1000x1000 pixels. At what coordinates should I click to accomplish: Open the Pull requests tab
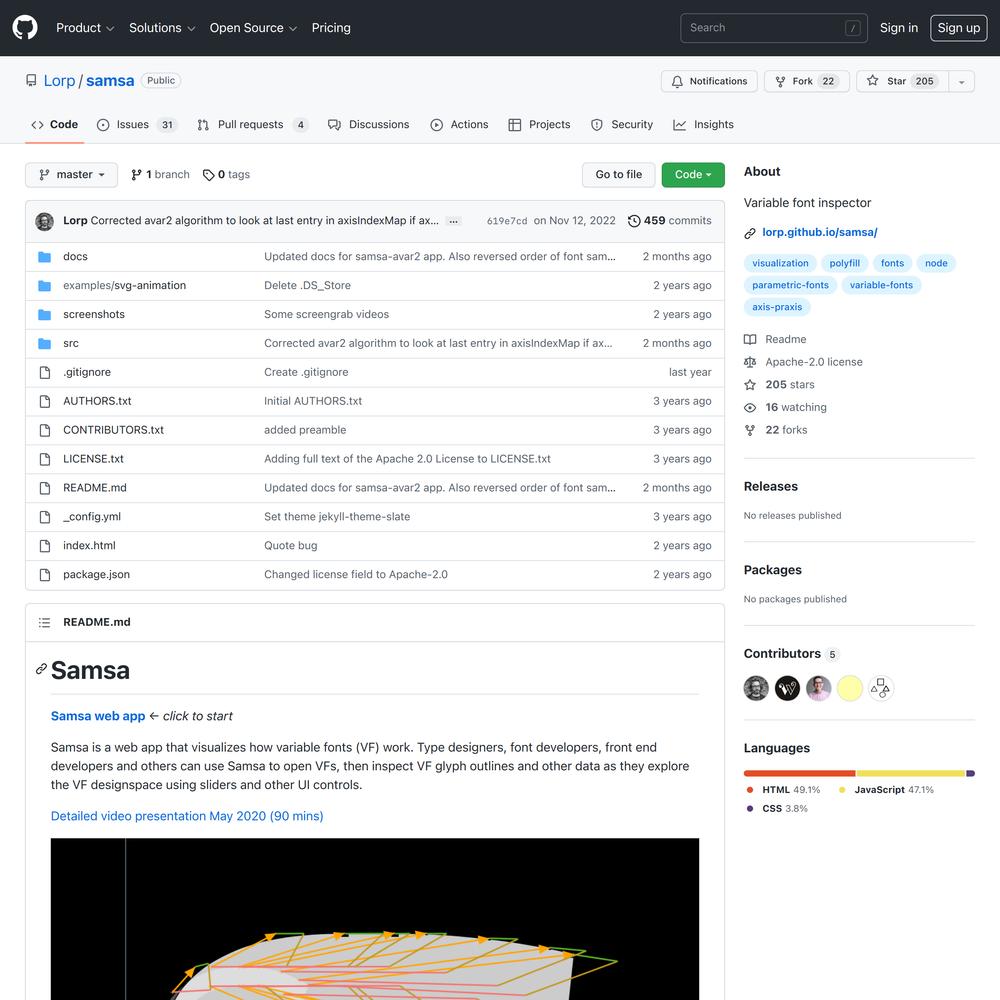click(253, 125)
